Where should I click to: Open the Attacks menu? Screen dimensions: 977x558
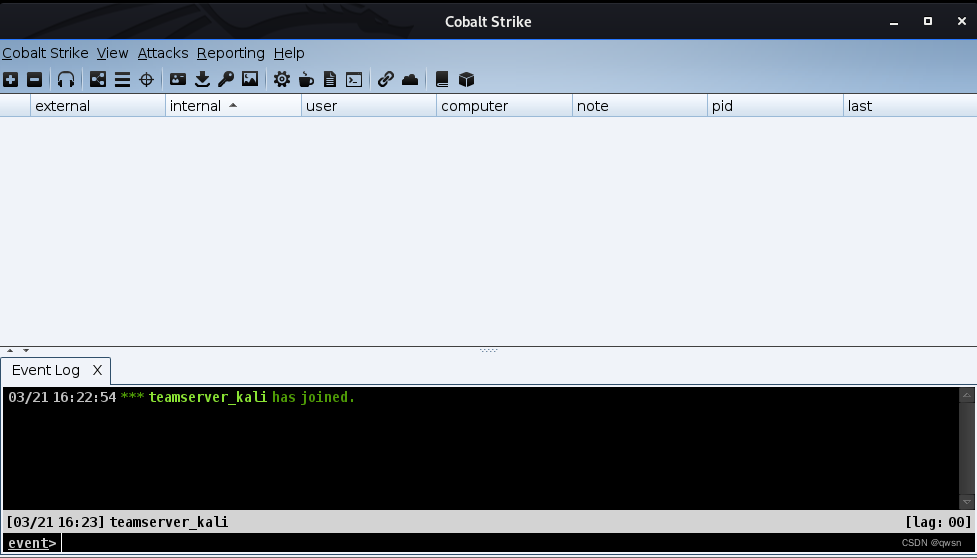tap(163, 54)
